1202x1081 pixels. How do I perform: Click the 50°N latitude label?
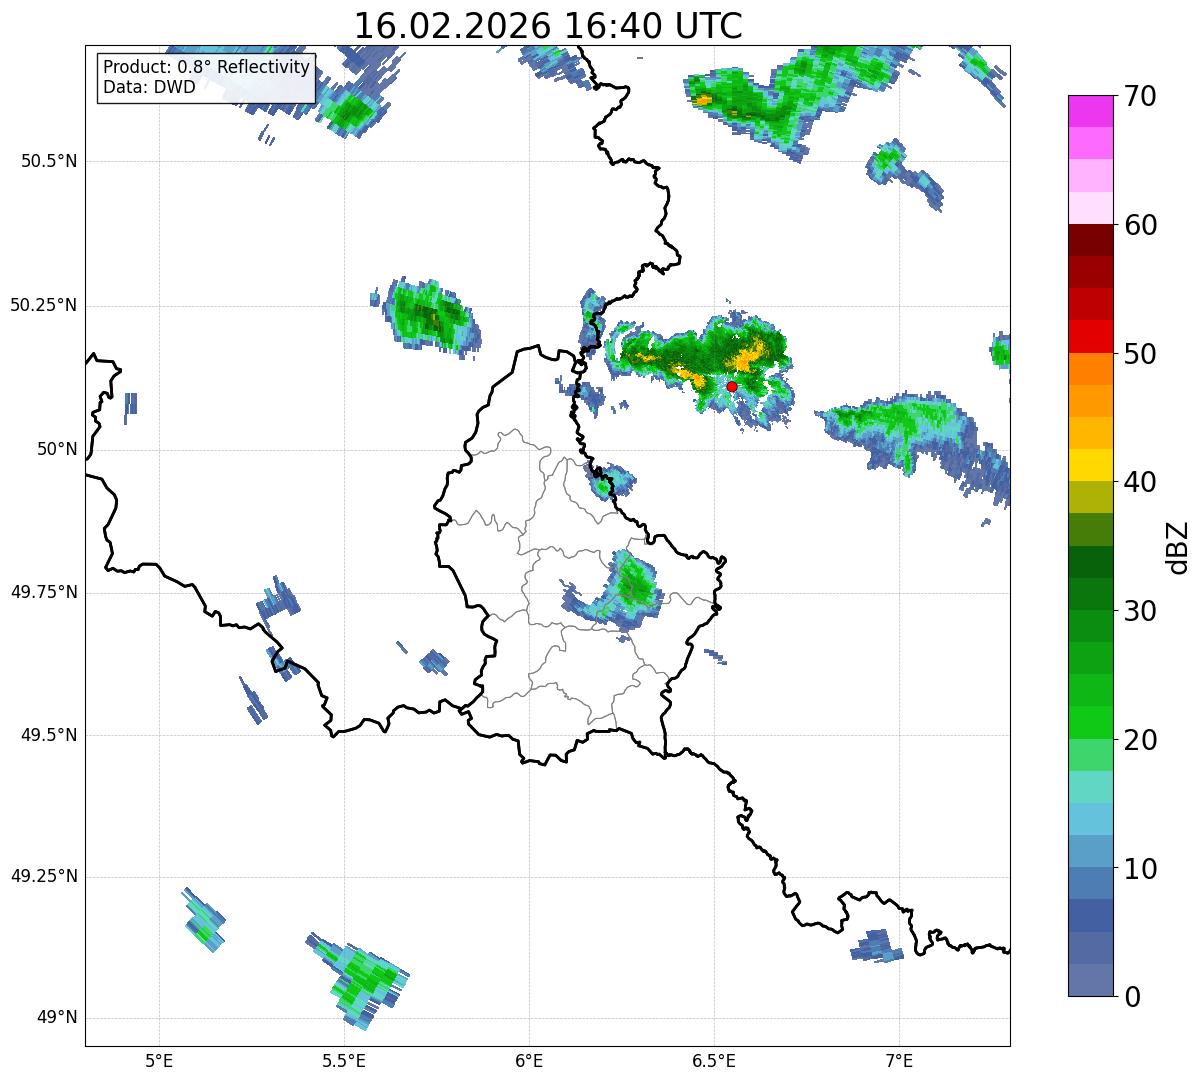click(57, 449)
